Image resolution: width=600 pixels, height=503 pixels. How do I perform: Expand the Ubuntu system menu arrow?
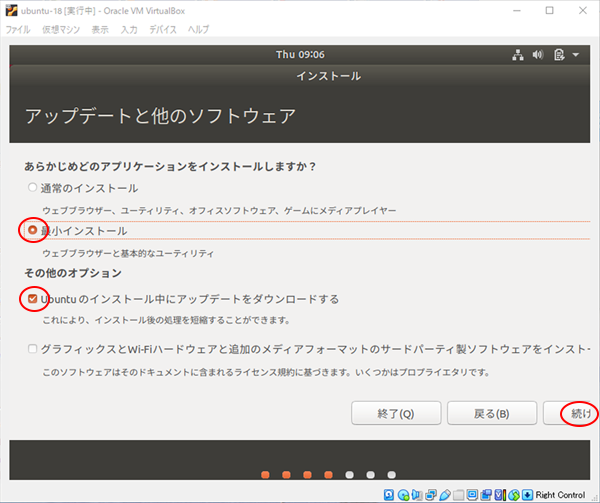[x=576, y=55]
